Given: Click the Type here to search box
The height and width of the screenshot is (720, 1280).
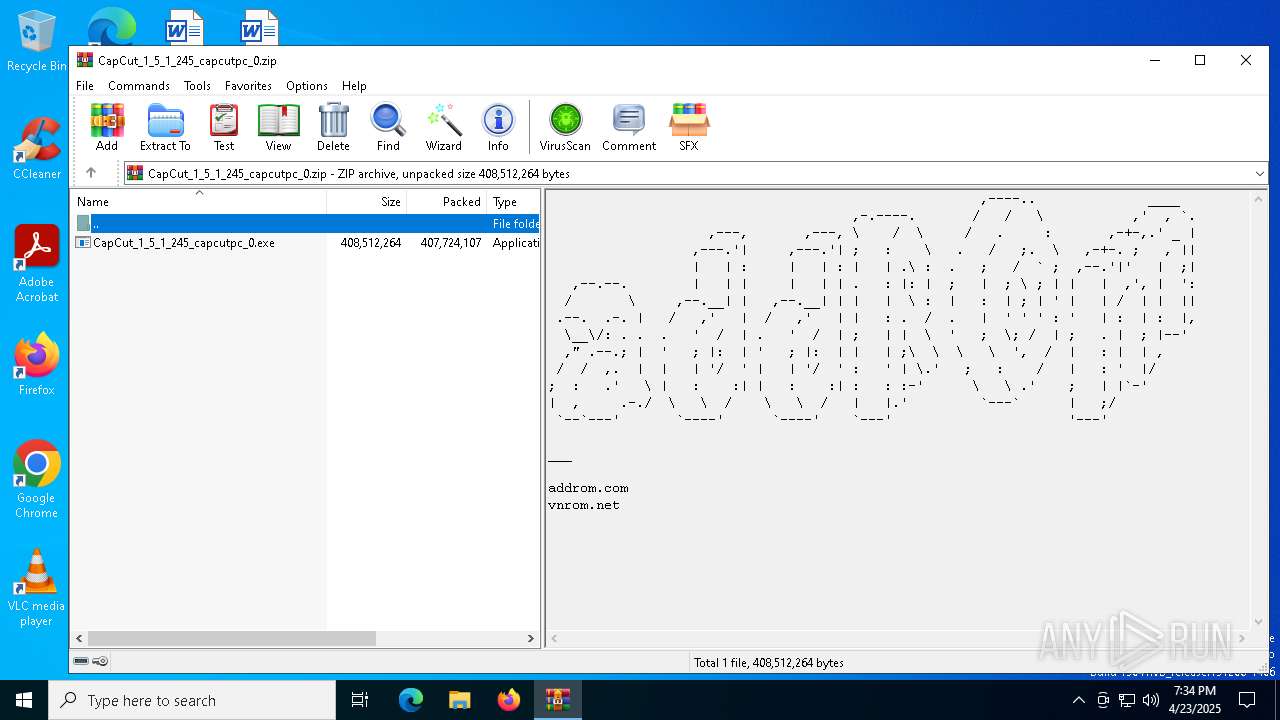Looking at the screenshot, I should pos(192,700).
